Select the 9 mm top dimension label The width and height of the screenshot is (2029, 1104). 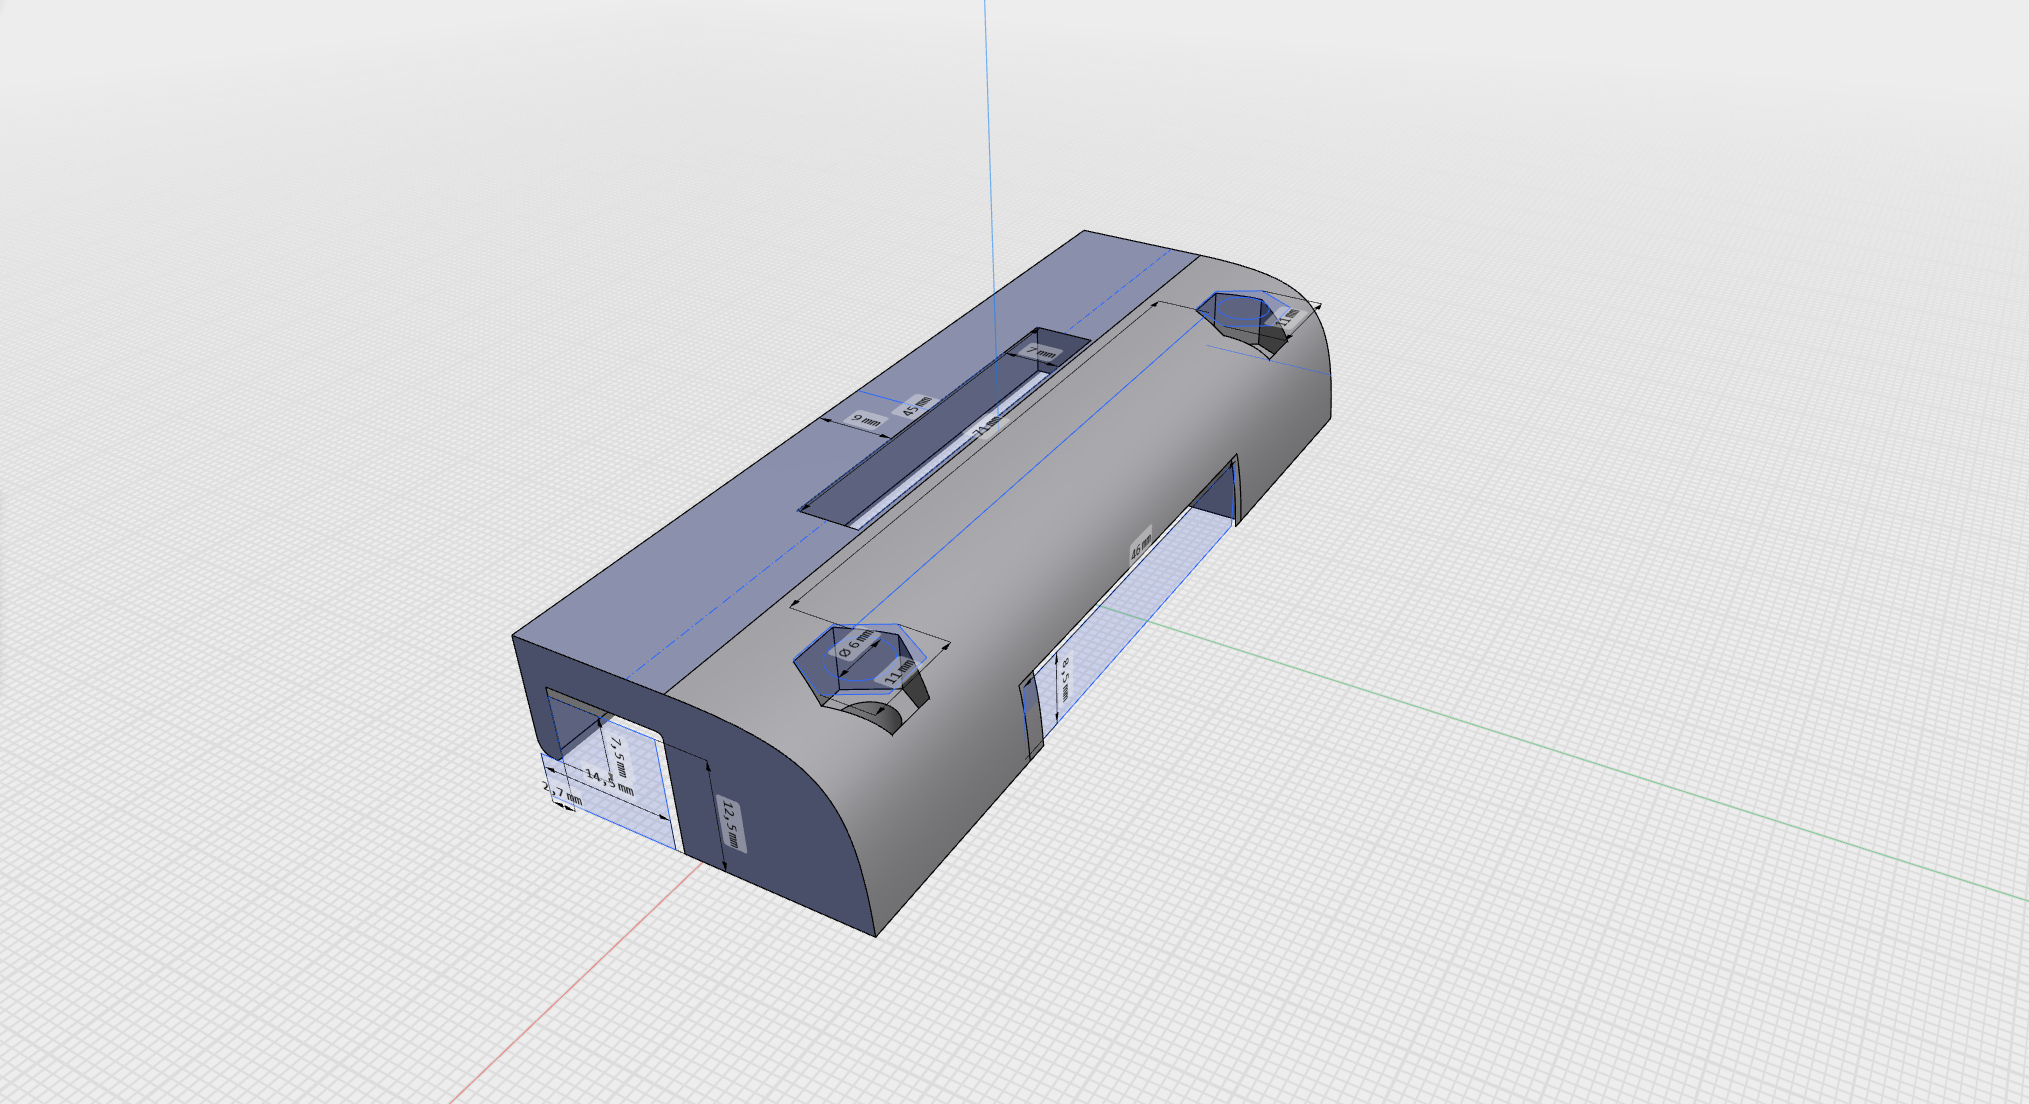pos(866,421)
